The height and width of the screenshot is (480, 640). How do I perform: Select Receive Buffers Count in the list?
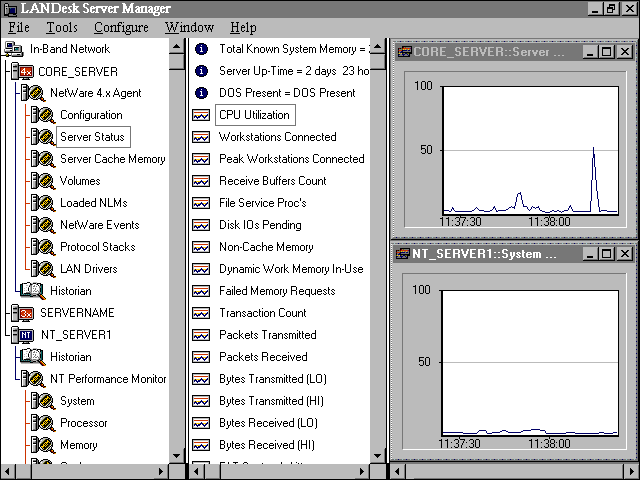click(x=273, y=181)
